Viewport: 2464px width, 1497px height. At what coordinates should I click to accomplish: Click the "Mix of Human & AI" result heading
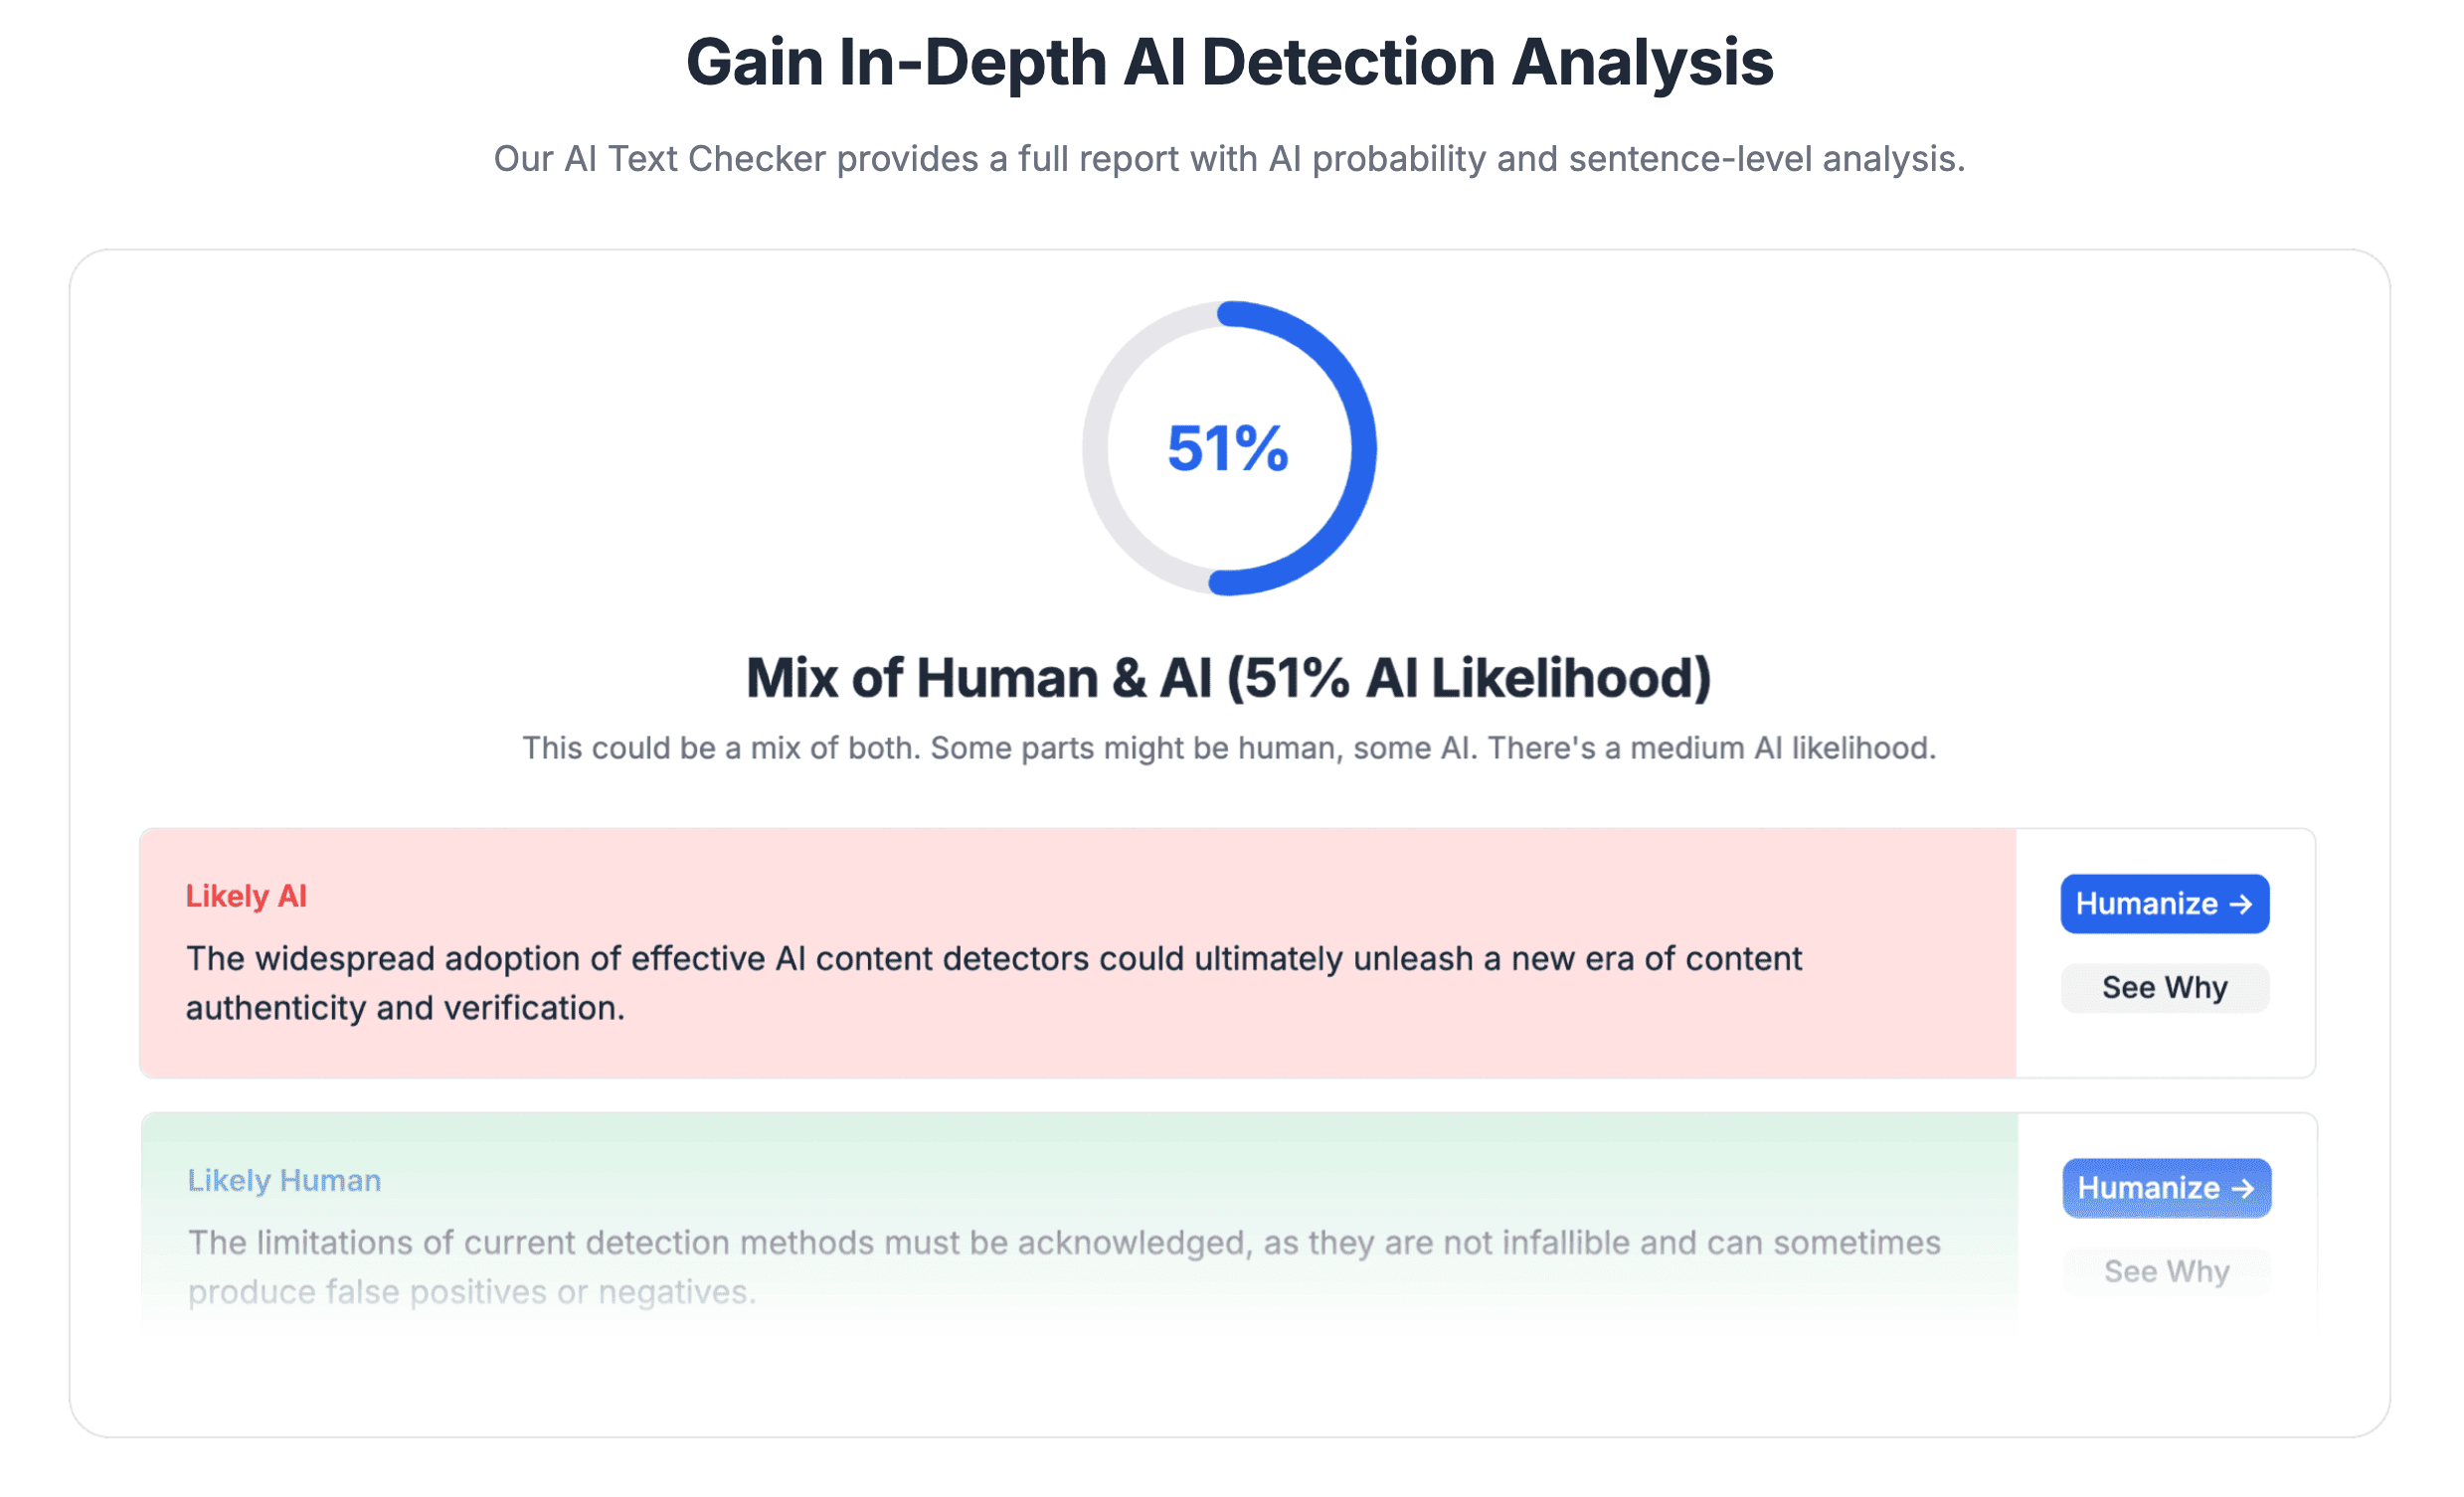pos(1229,679)
